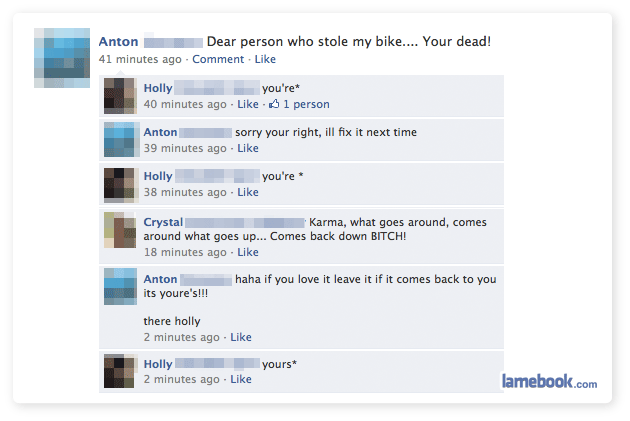630x421 pixels.
Task: Like Crystal's Karma comment
Action: point(248,252)
